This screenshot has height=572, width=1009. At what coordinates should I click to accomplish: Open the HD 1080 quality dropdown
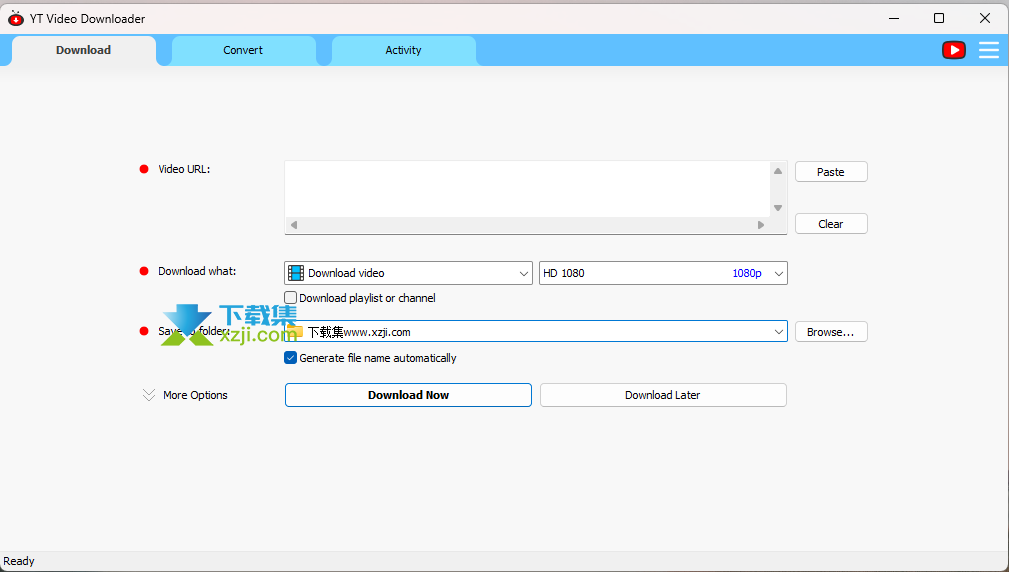[663, 273]
